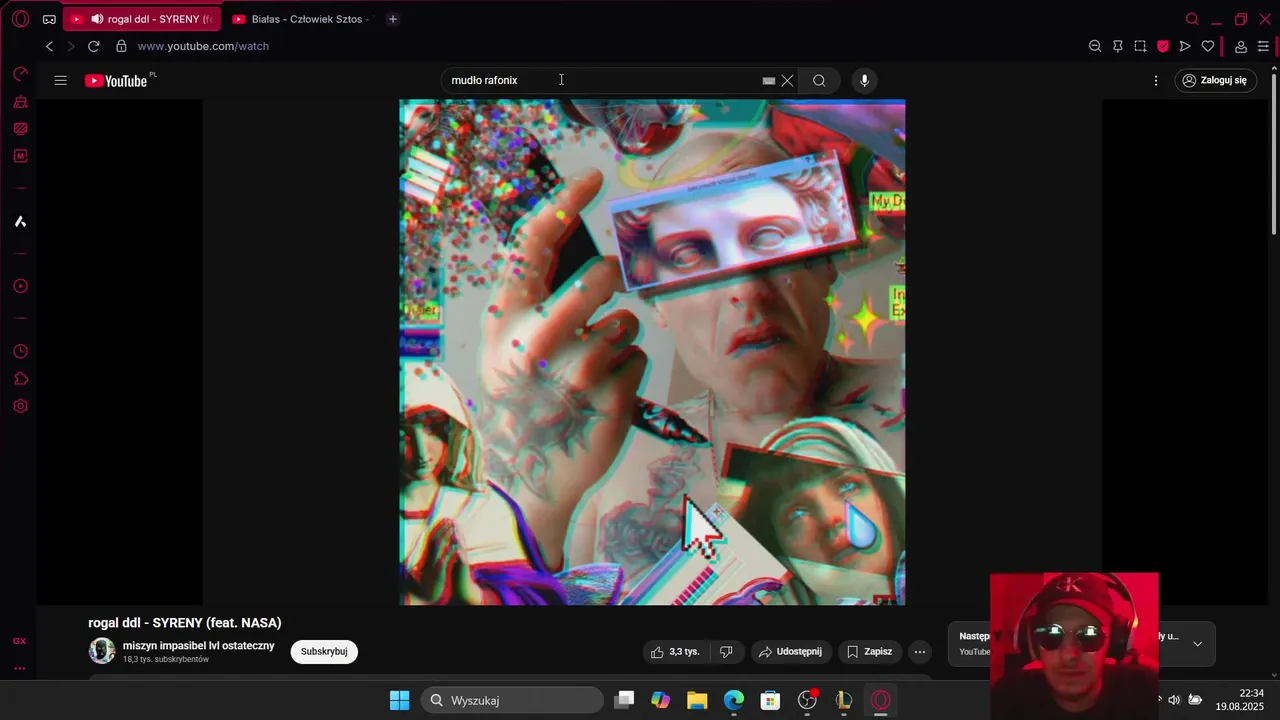Open Microsoft Edge from the taskbar
This screenshot has height=720, width=1280.
tap(734, 700)
